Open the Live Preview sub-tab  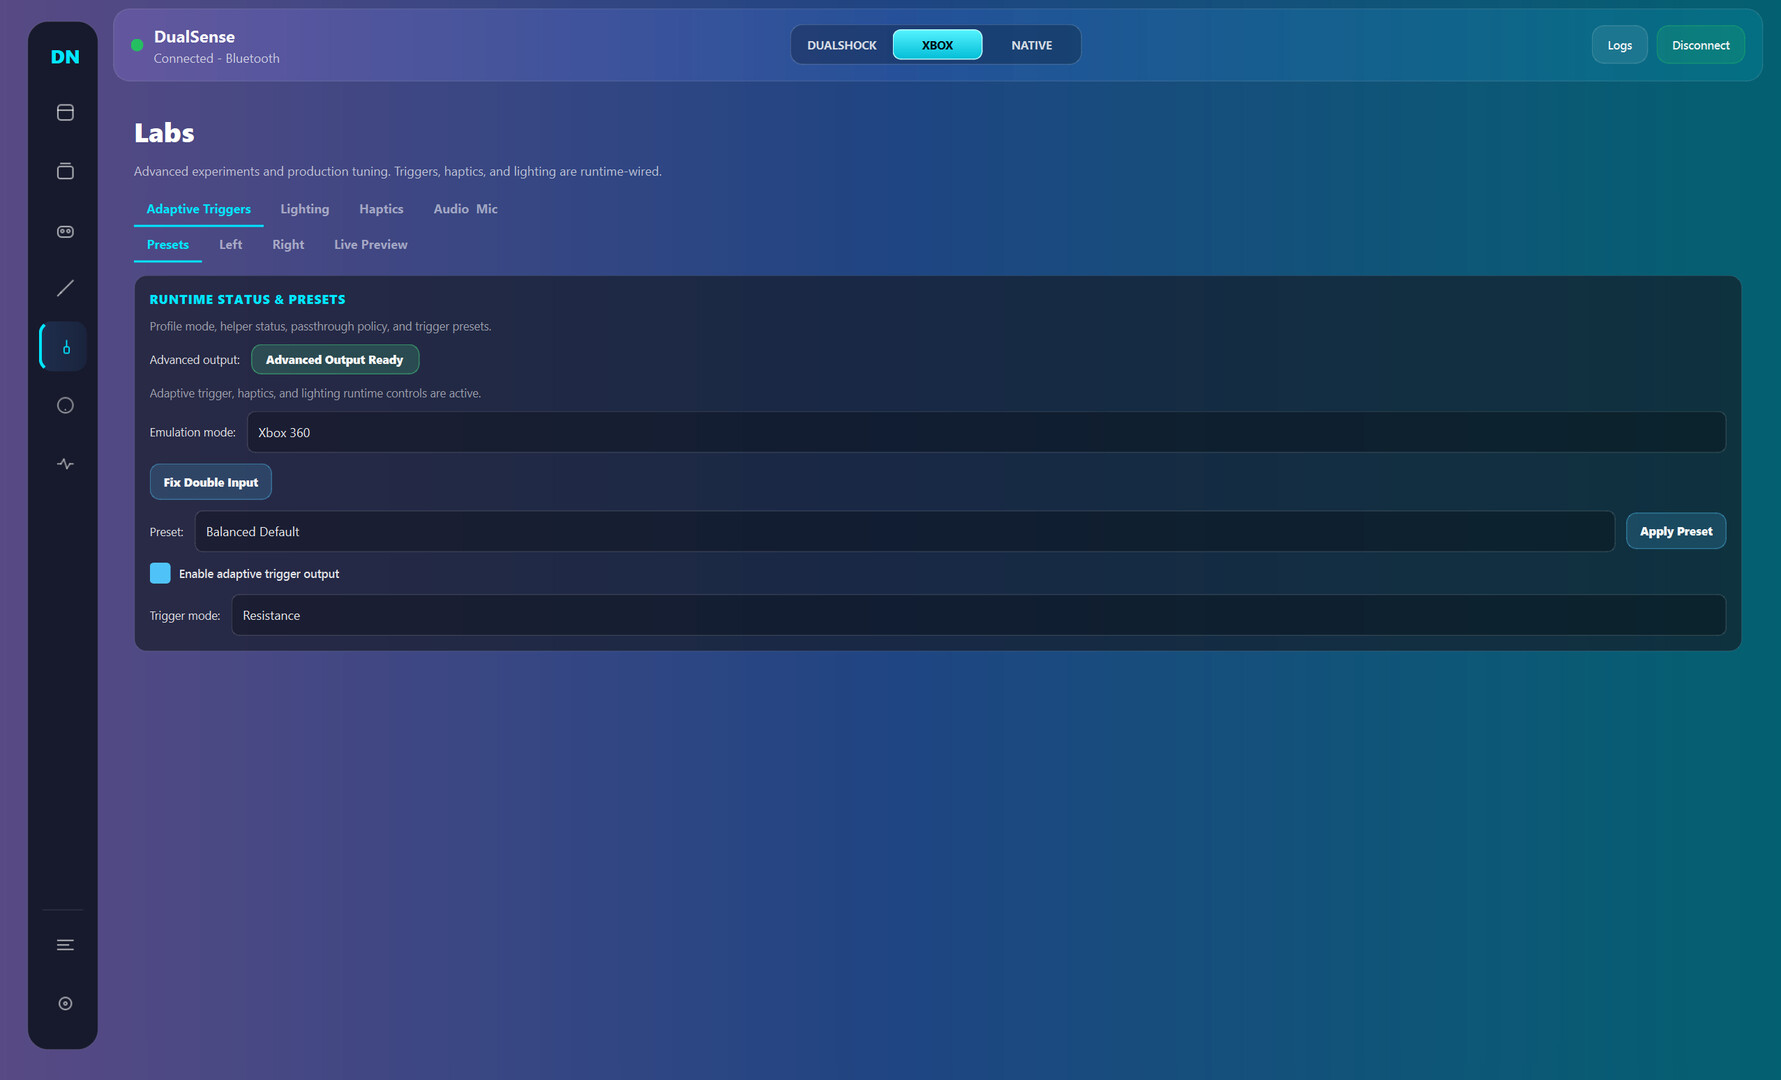(370, 245)
